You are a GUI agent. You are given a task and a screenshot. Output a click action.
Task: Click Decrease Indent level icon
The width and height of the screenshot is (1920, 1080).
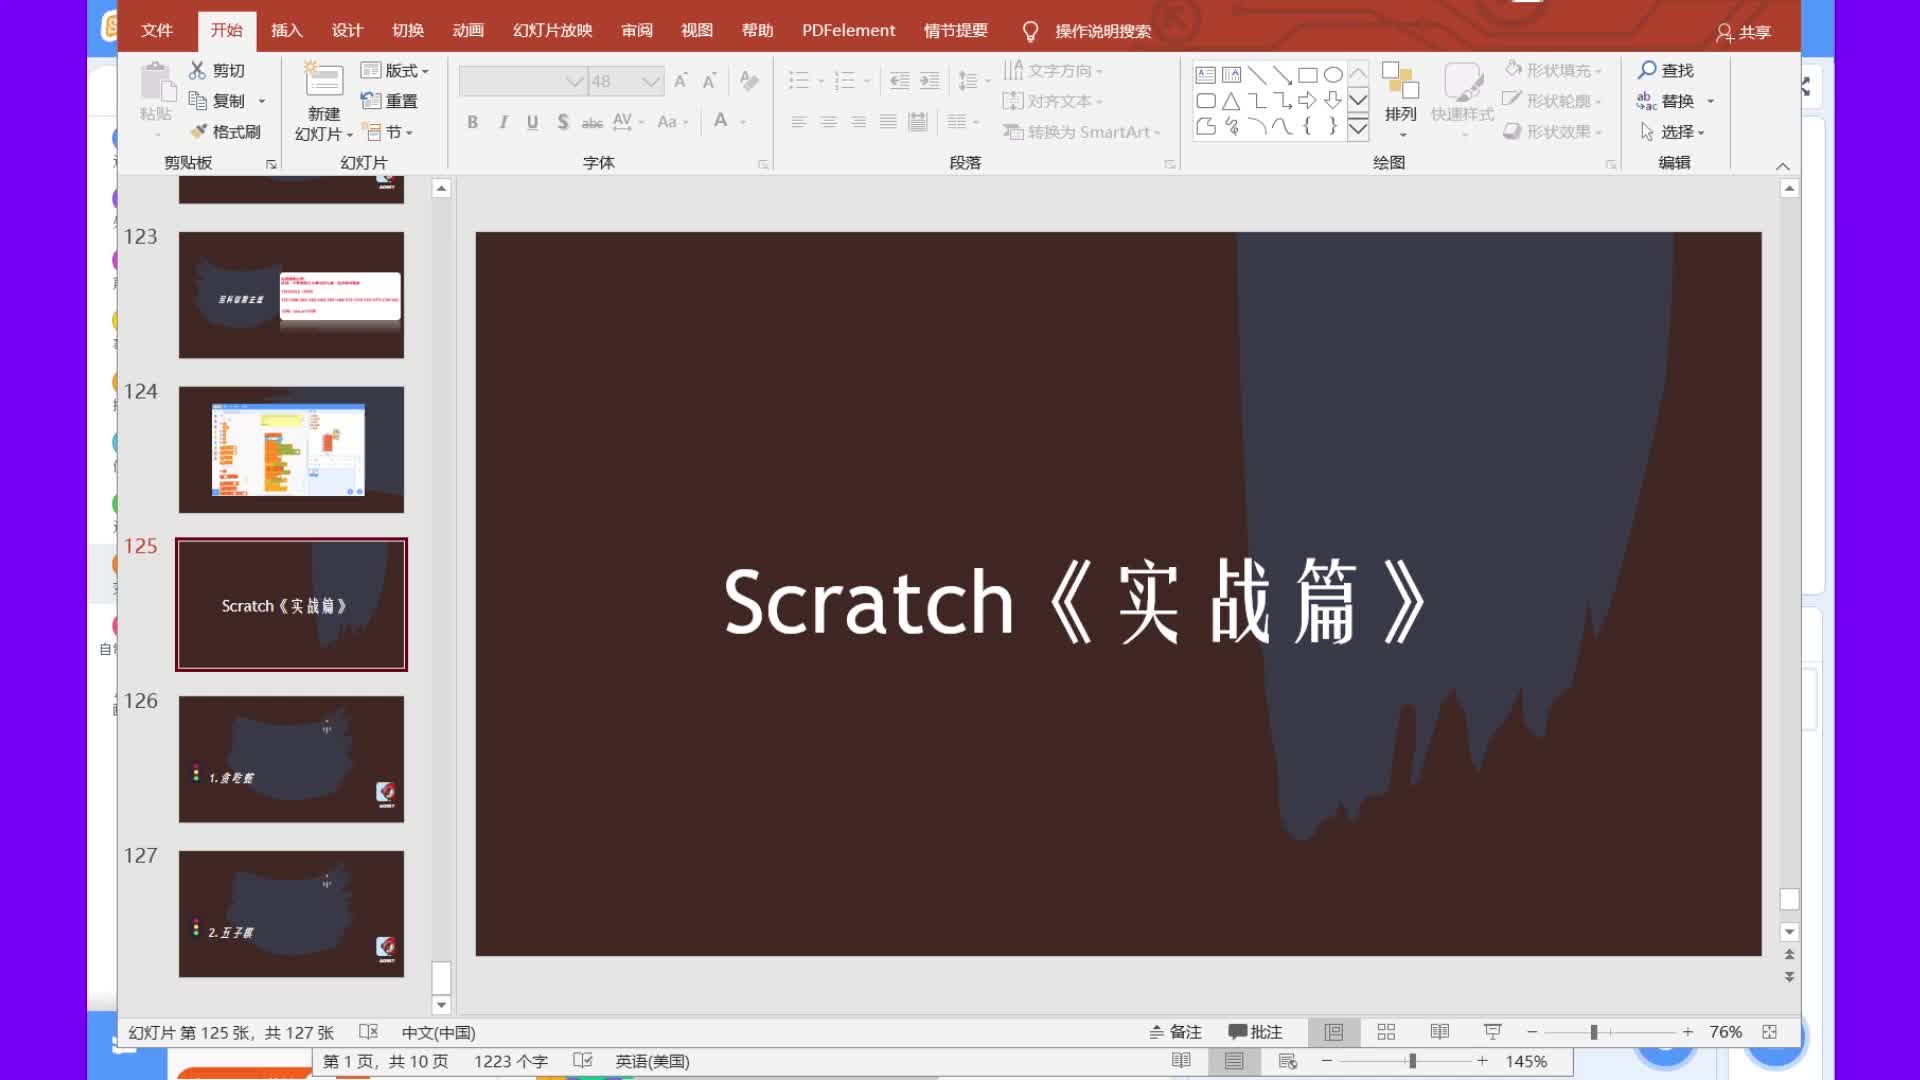[900, 81]
